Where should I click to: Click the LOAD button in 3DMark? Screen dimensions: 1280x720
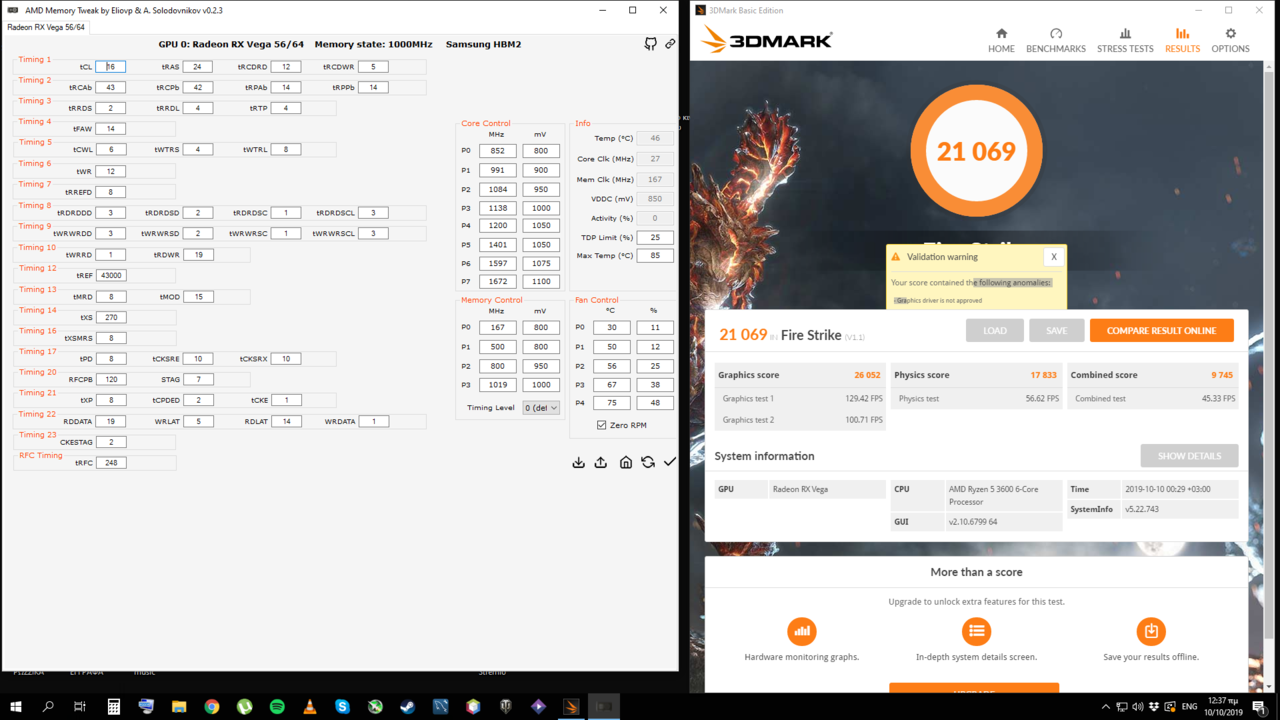click(994, 330)
